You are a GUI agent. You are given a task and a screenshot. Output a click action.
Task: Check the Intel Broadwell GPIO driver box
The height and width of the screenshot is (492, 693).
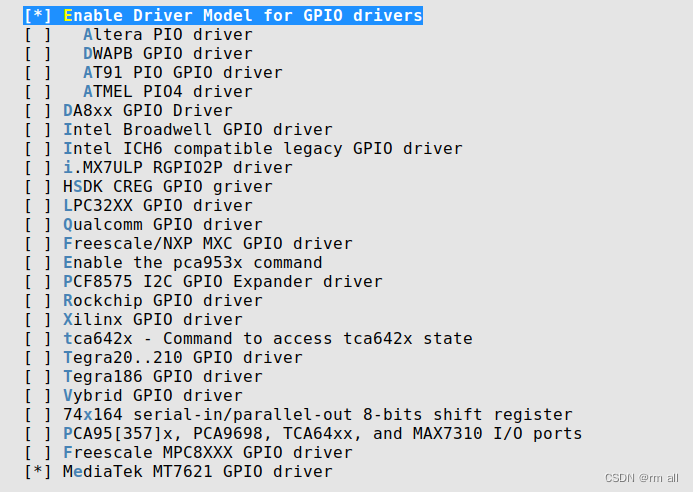(x=38, y=130)
